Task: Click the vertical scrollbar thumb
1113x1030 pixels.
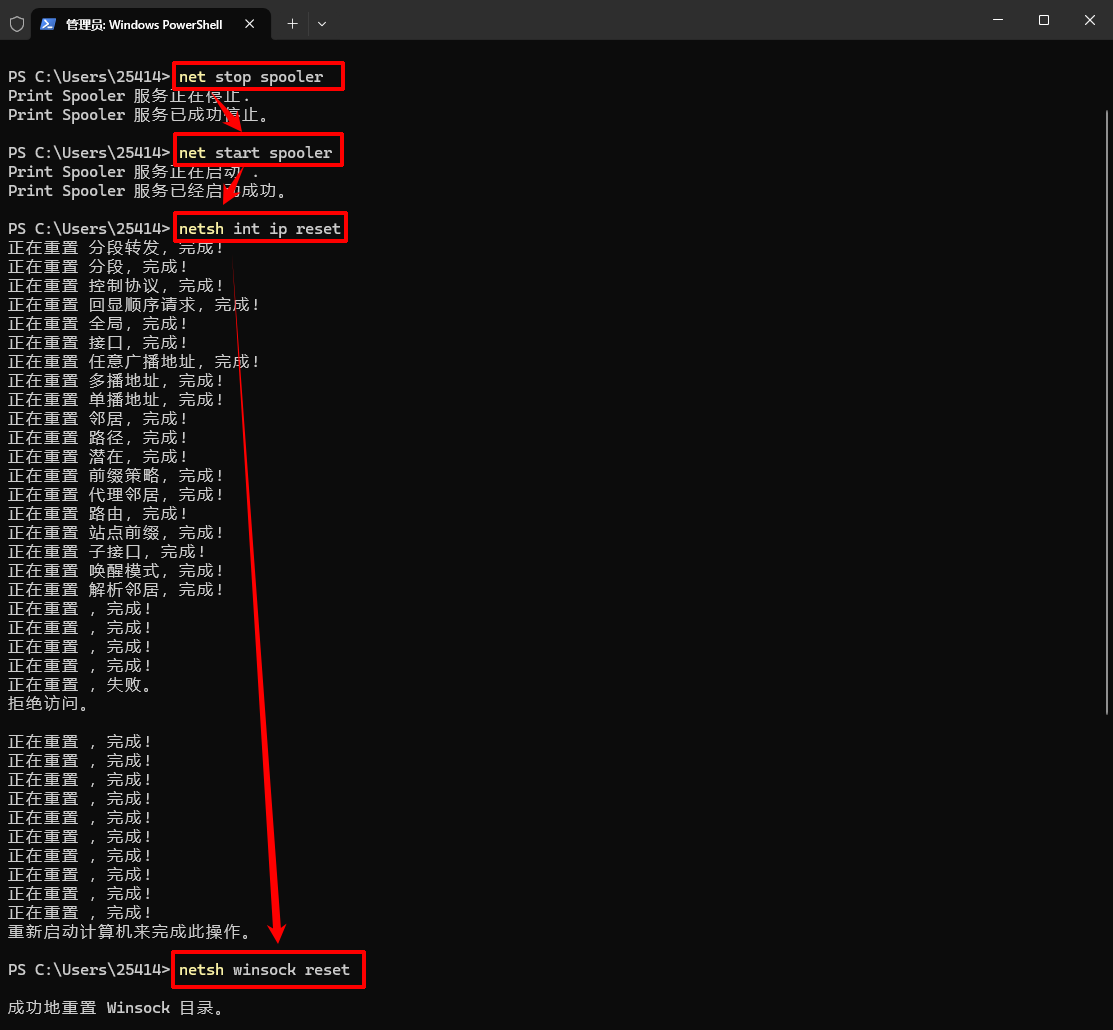Action: click(1107, 412)
